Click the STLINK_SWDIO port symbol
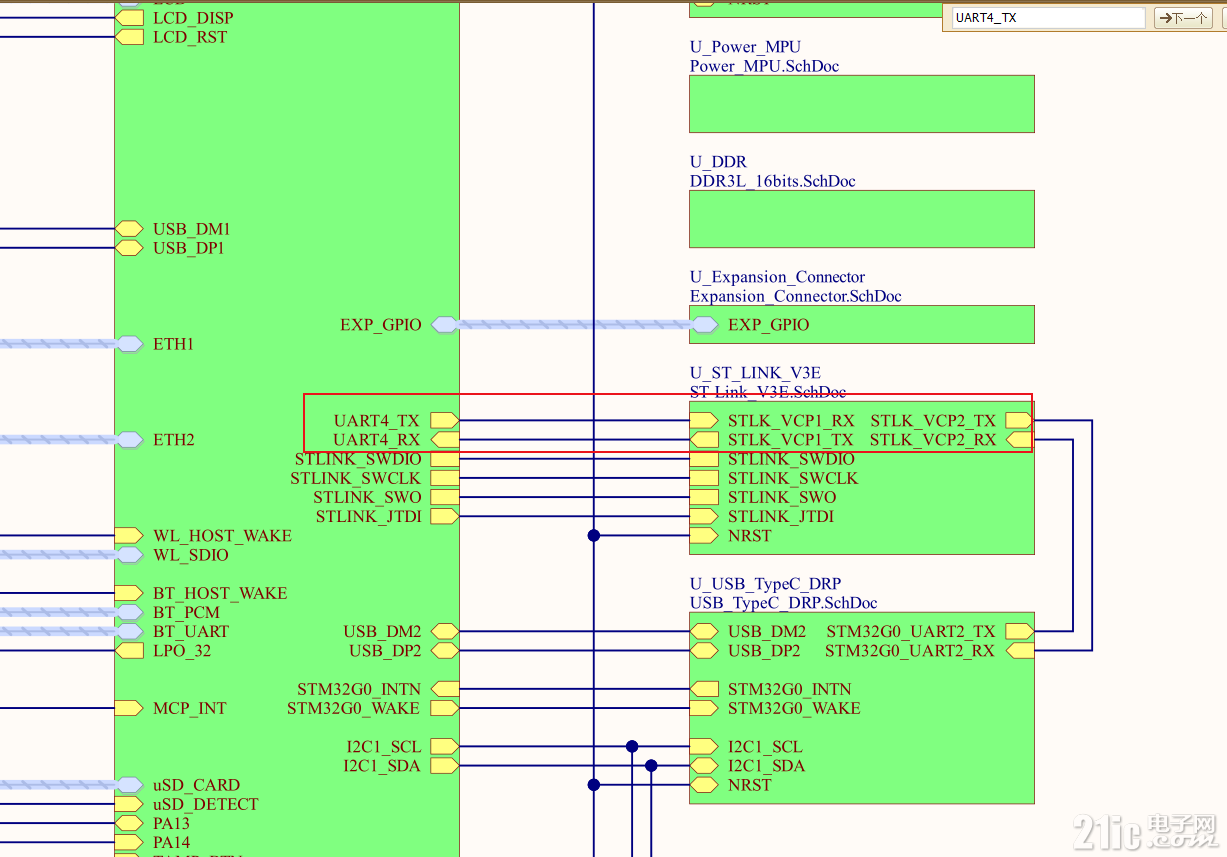Screen dimensions: 1227x857 click(x=443, y=458)
